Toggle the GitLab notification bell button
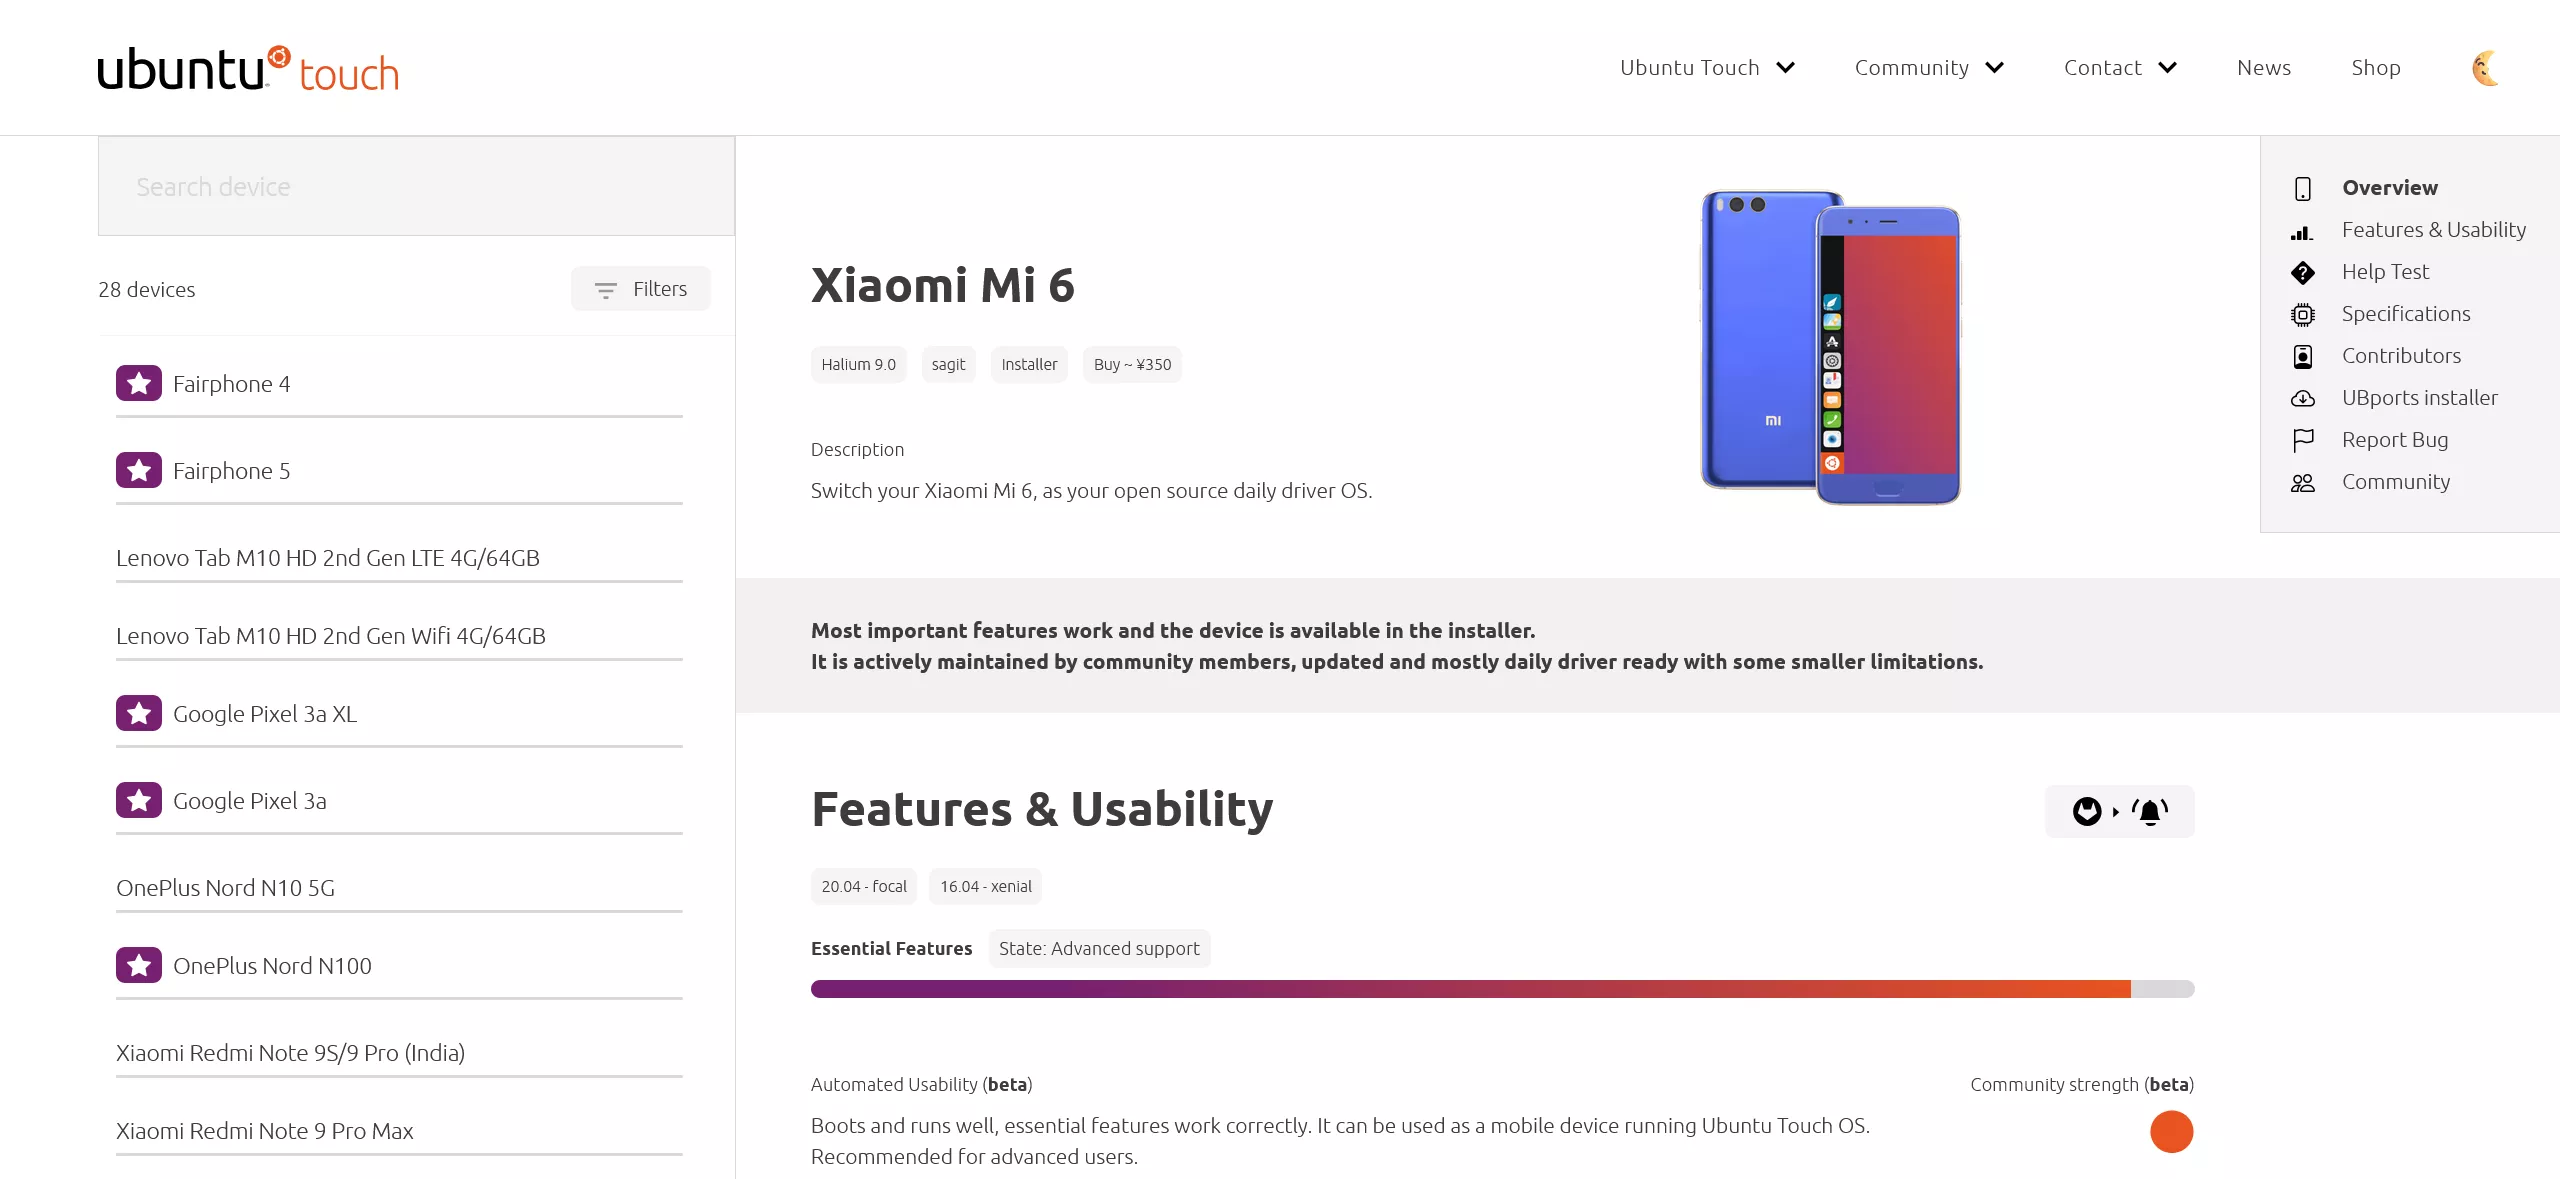This screenshot has width=2560, height=1179. click(x=2120, y=811)
